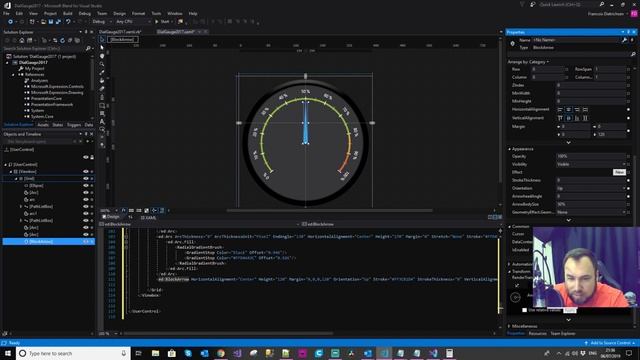Screen dimensions: 640x360
Task: Open the Visibility dropdown
Action: pos(591,164)
